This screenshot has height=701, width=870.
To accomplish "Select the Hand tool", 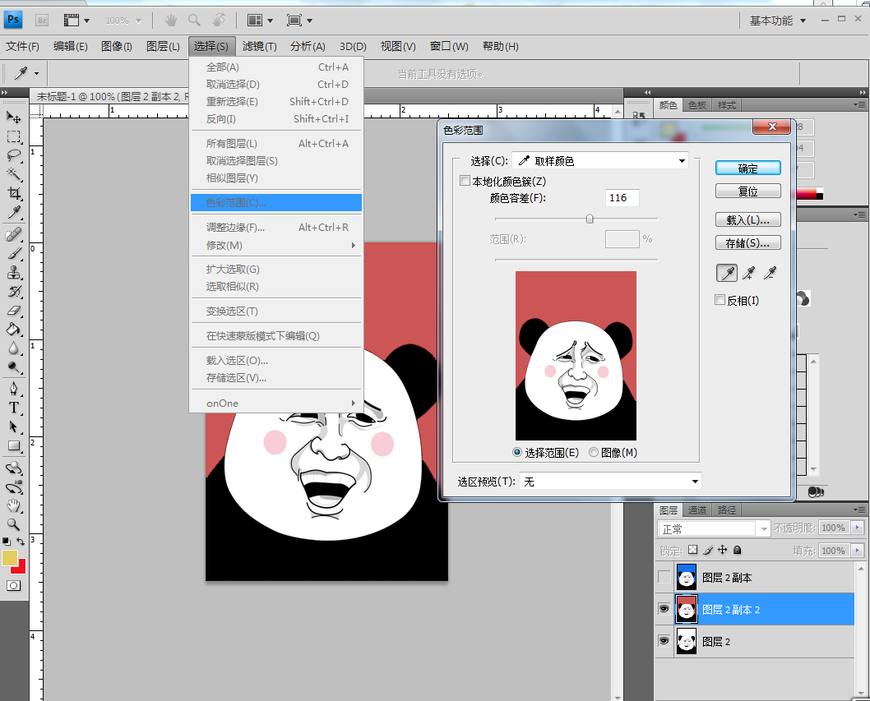I will click(14, 505).
